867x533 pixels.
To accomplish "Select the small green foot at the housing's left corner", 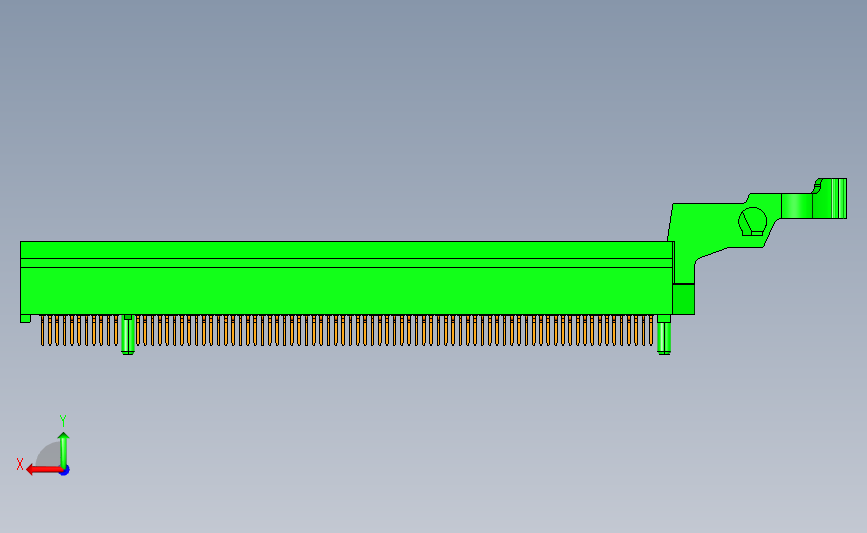I will point(25,318).
